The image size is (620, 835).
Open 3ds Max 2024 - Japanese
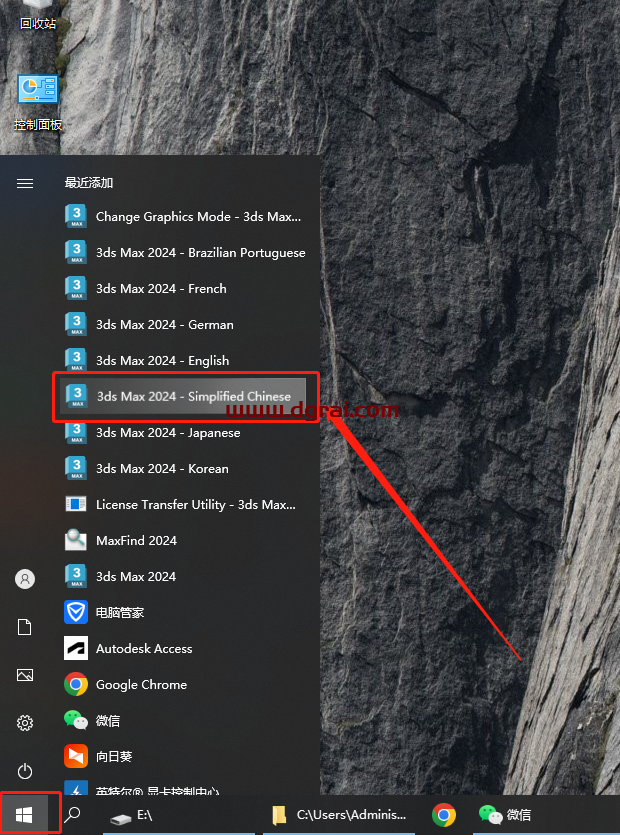(168, 433)
